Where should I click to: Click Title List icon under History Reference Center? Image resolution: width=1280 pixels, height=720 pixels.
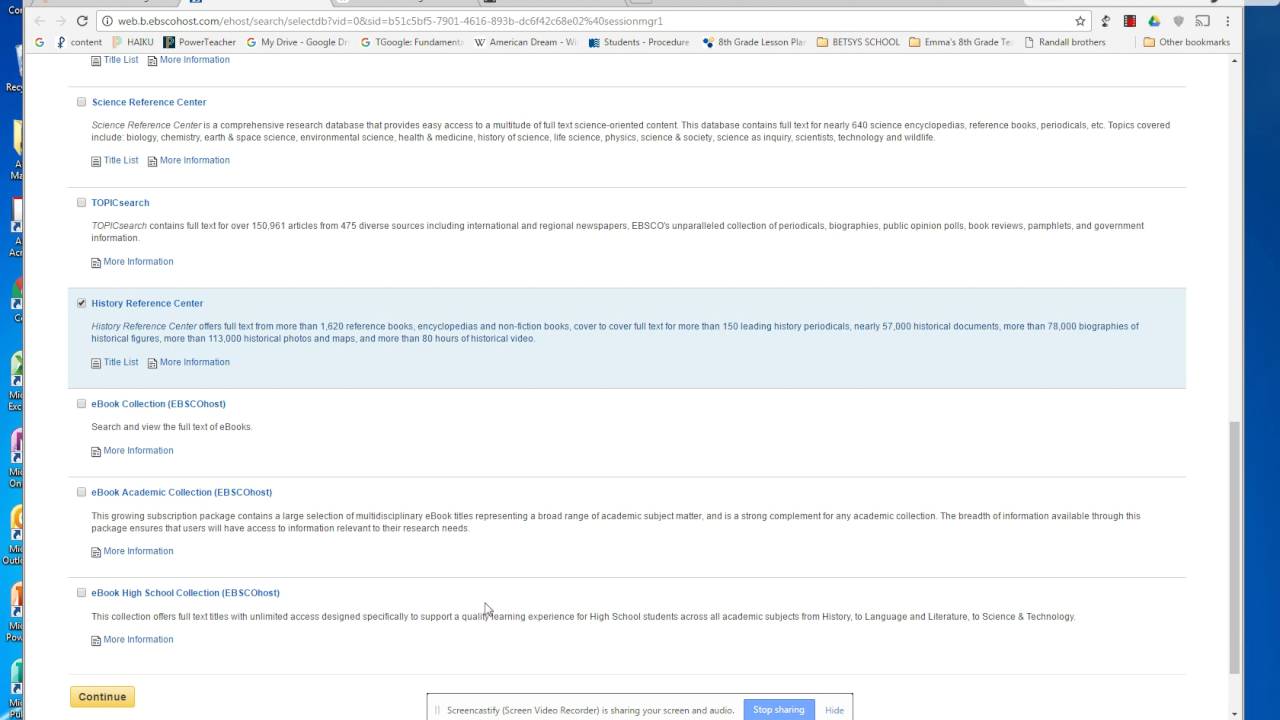96,363
